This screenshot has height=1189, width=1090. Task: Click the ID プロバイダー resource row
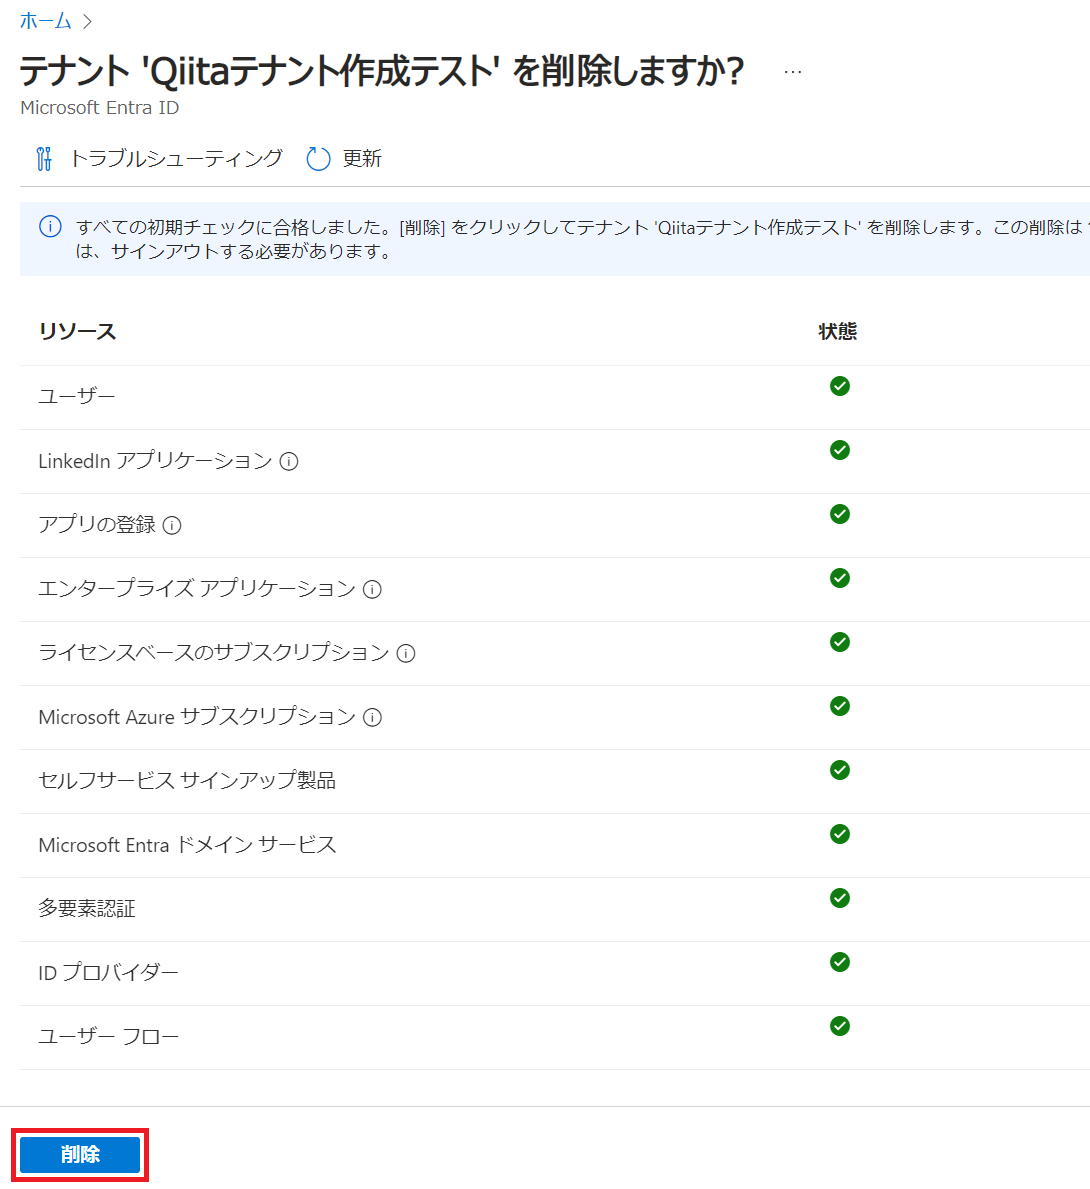tap(554, 974)
